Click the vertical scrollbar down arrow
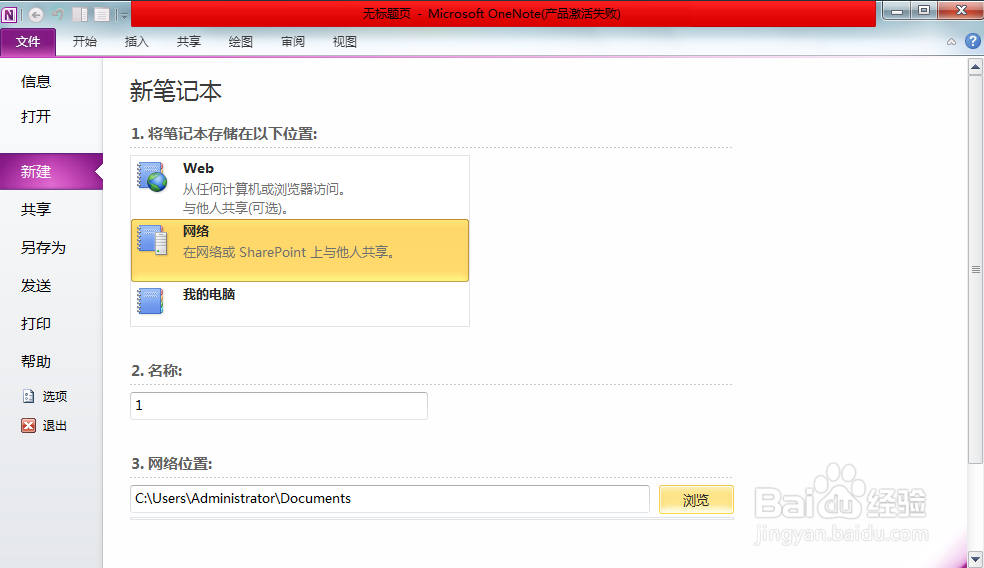 click(x=975, y=559)
